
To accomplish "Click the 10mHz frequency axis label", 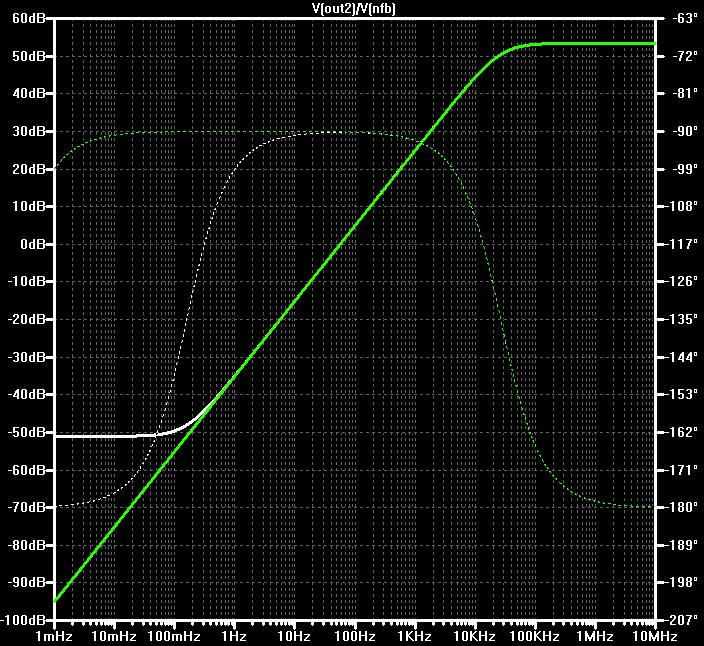I will [x=114, y=636].
